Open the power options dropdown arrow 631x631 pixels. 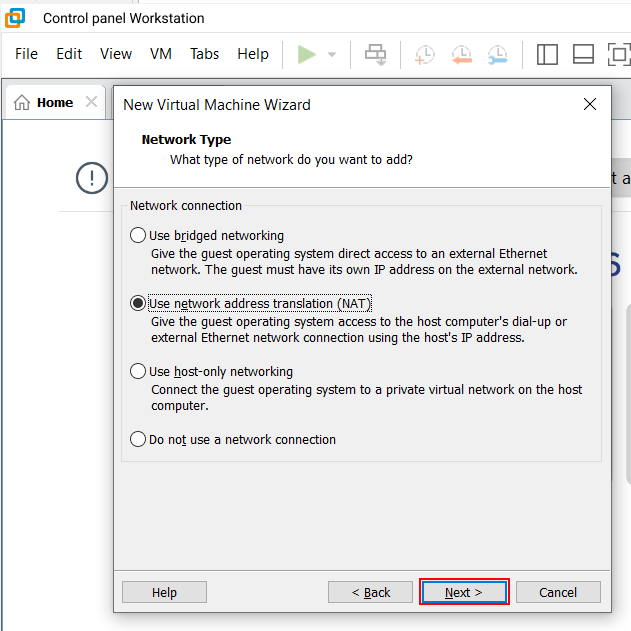click(x=332, y=54)
